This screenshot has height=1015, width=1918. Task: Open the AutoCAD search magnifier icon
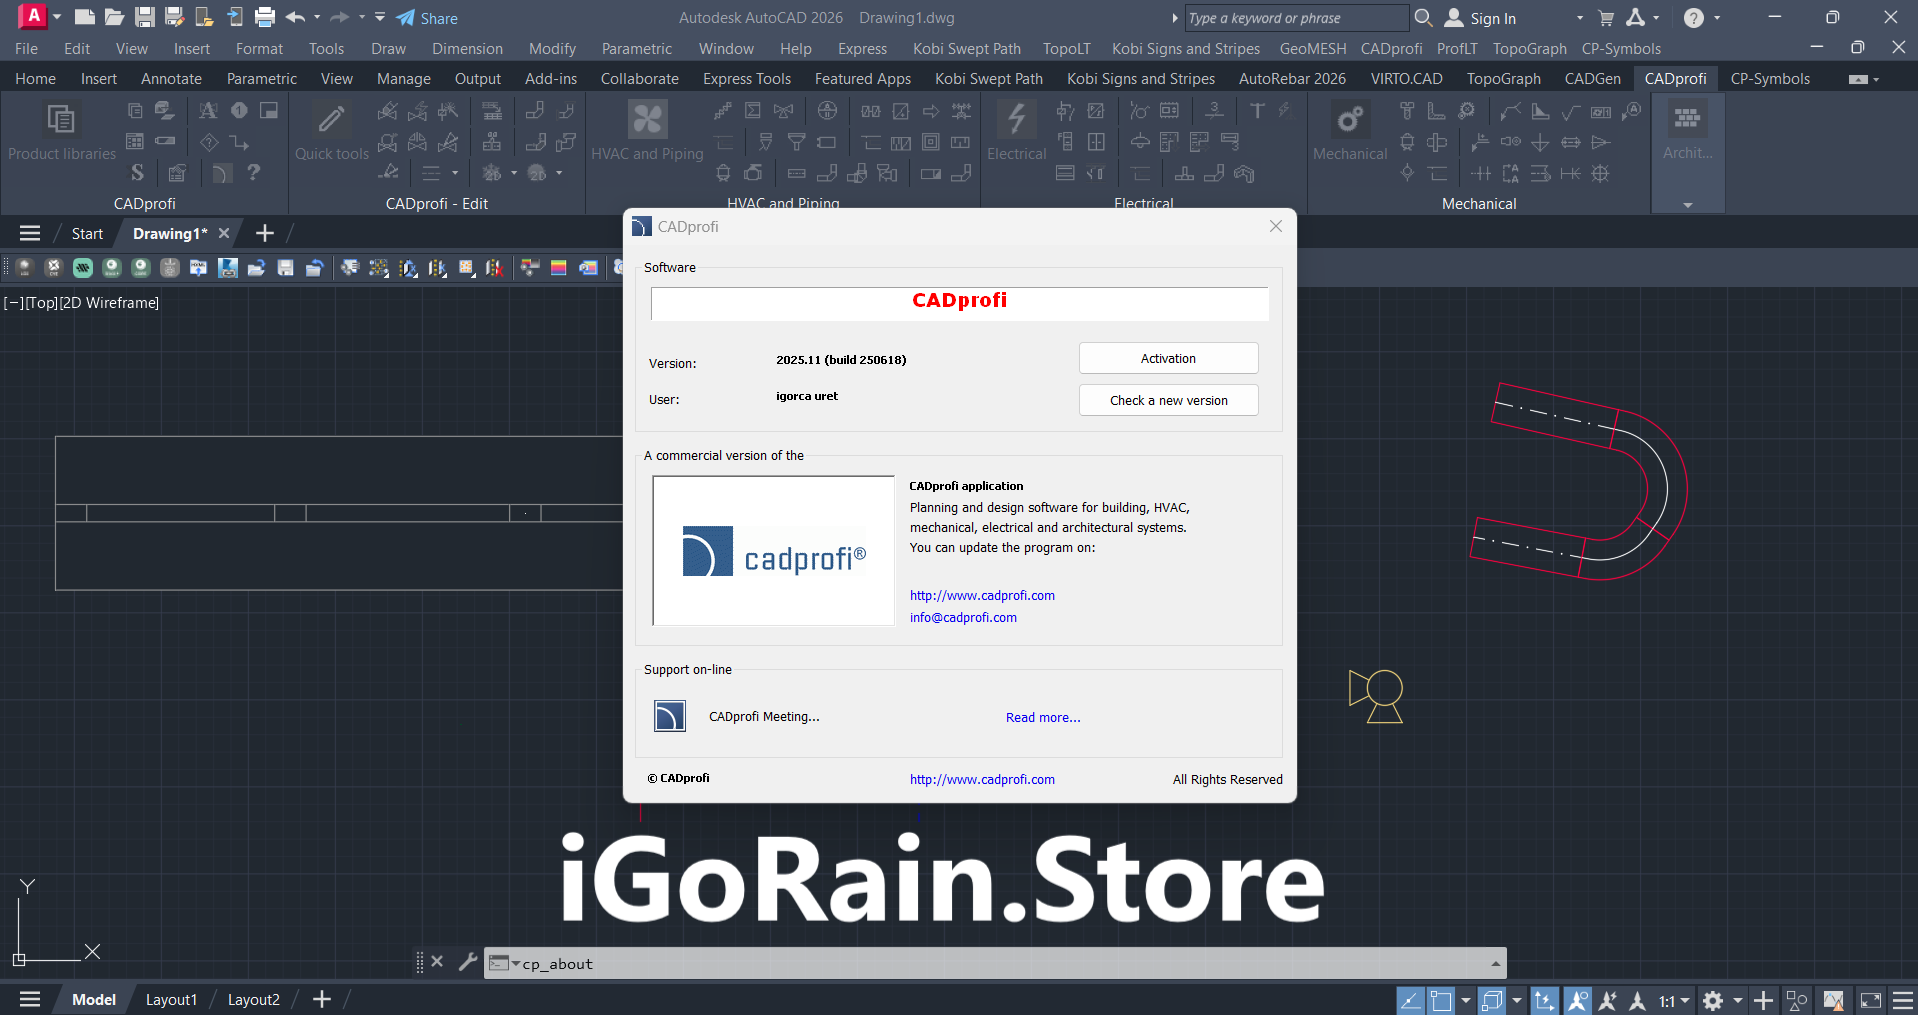pyautogui.click(x=1424, y=17)
